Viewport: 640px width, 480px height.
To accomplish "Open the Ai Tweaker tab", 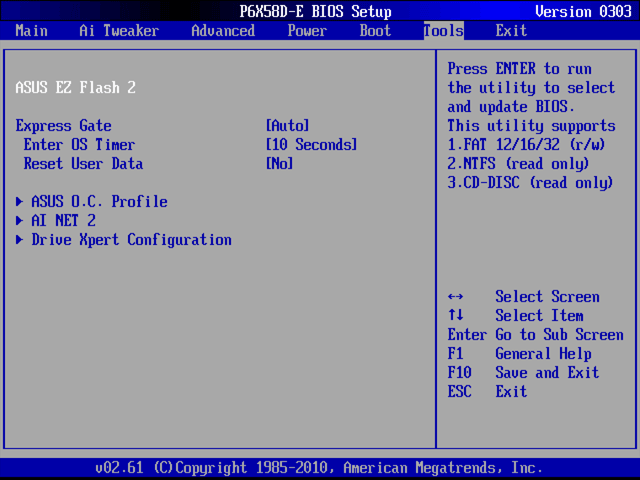I will pyautogui.click(x=119, y=31).
